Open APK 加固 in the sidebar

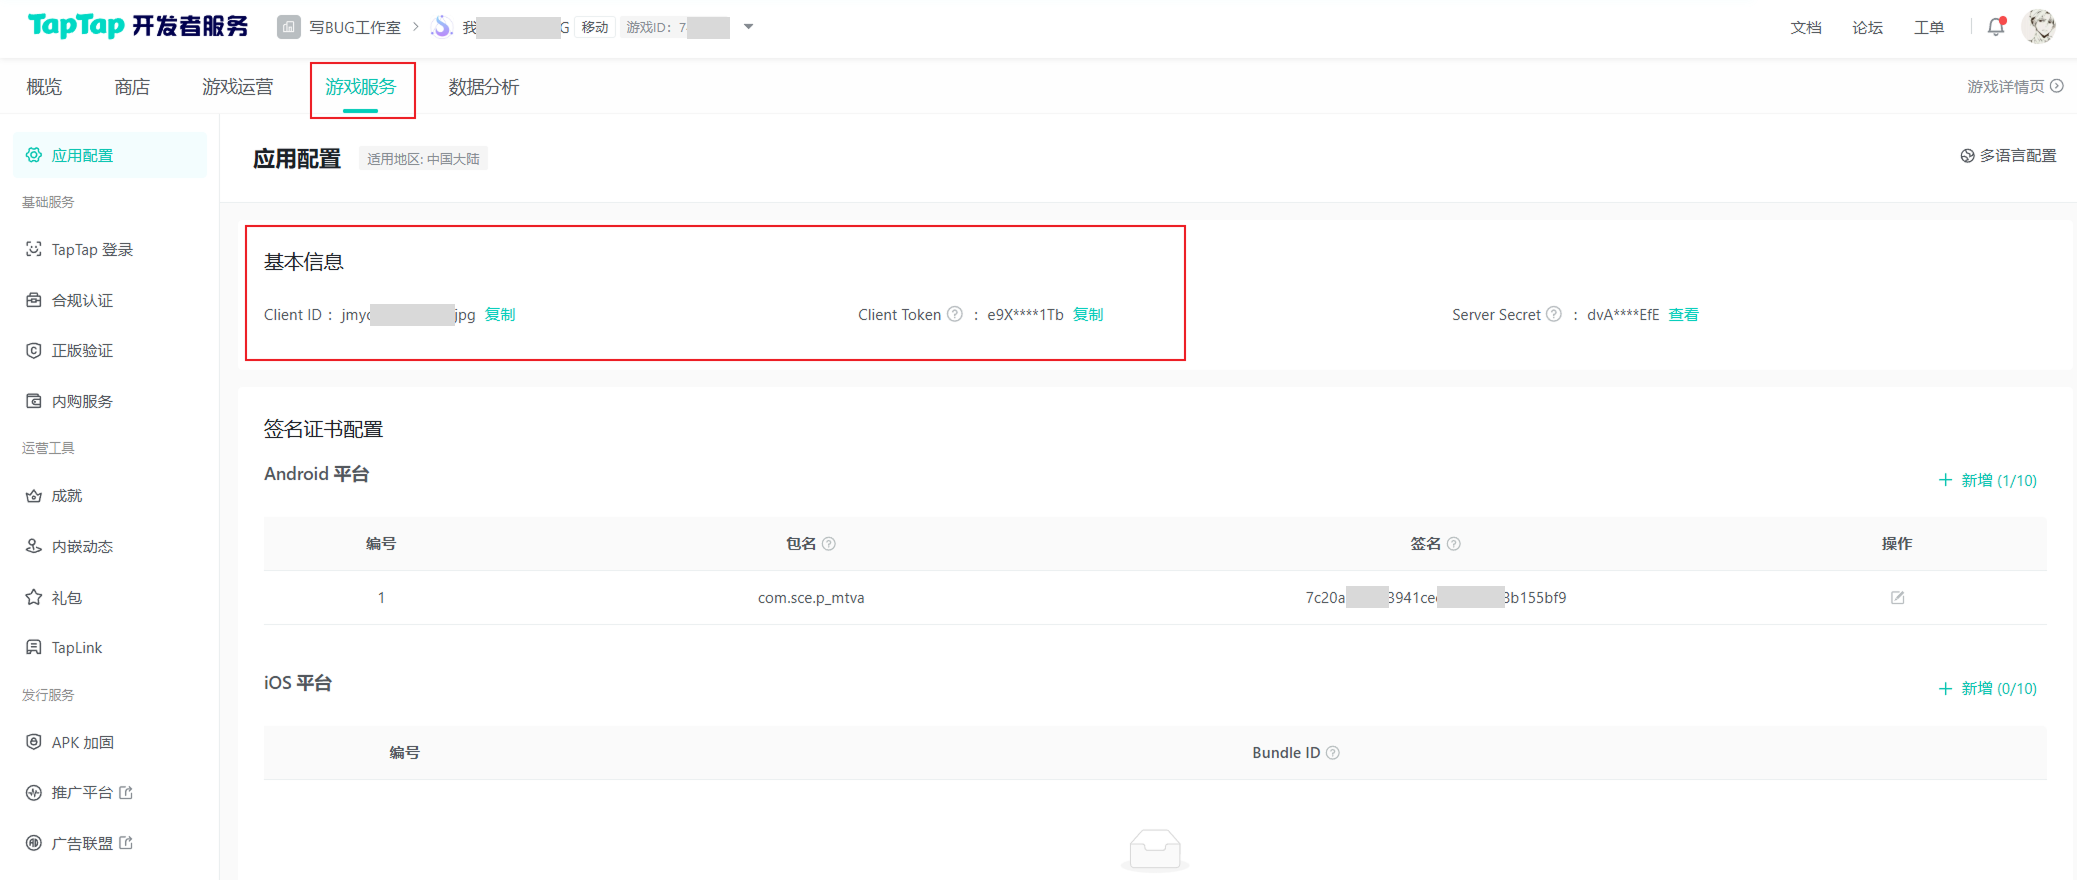(x=82, y=743)
